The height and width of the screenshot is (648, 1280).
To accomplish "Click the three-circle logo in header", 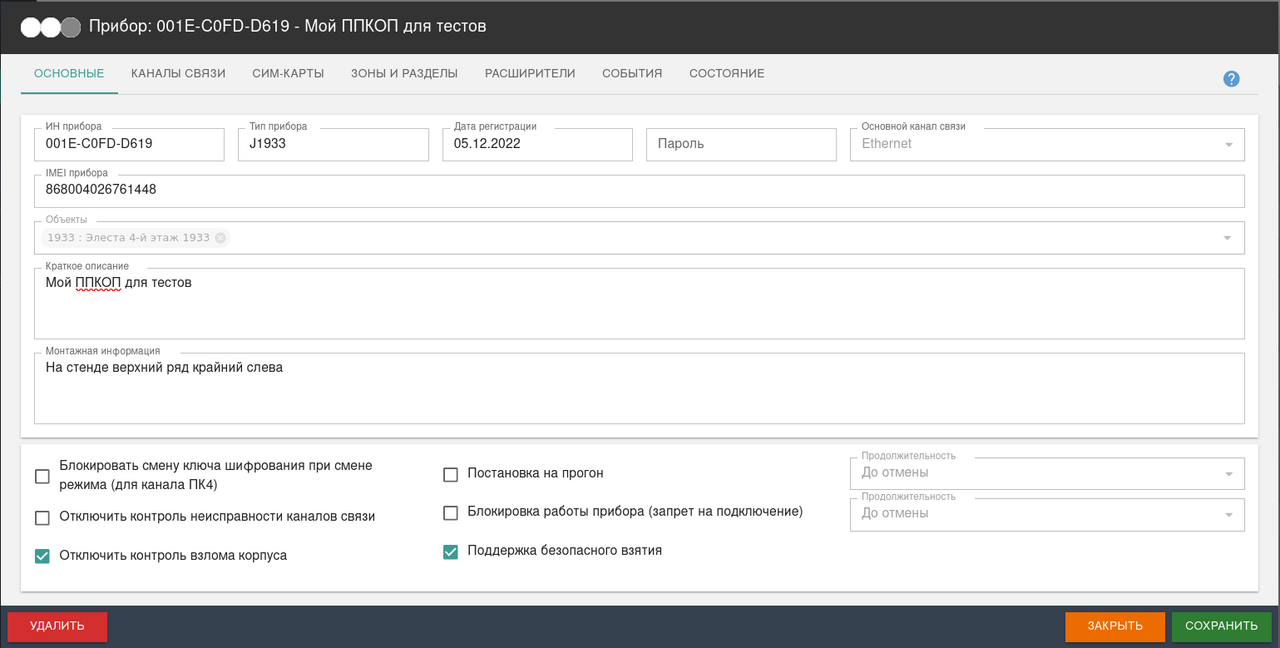I will click(50, 27).
